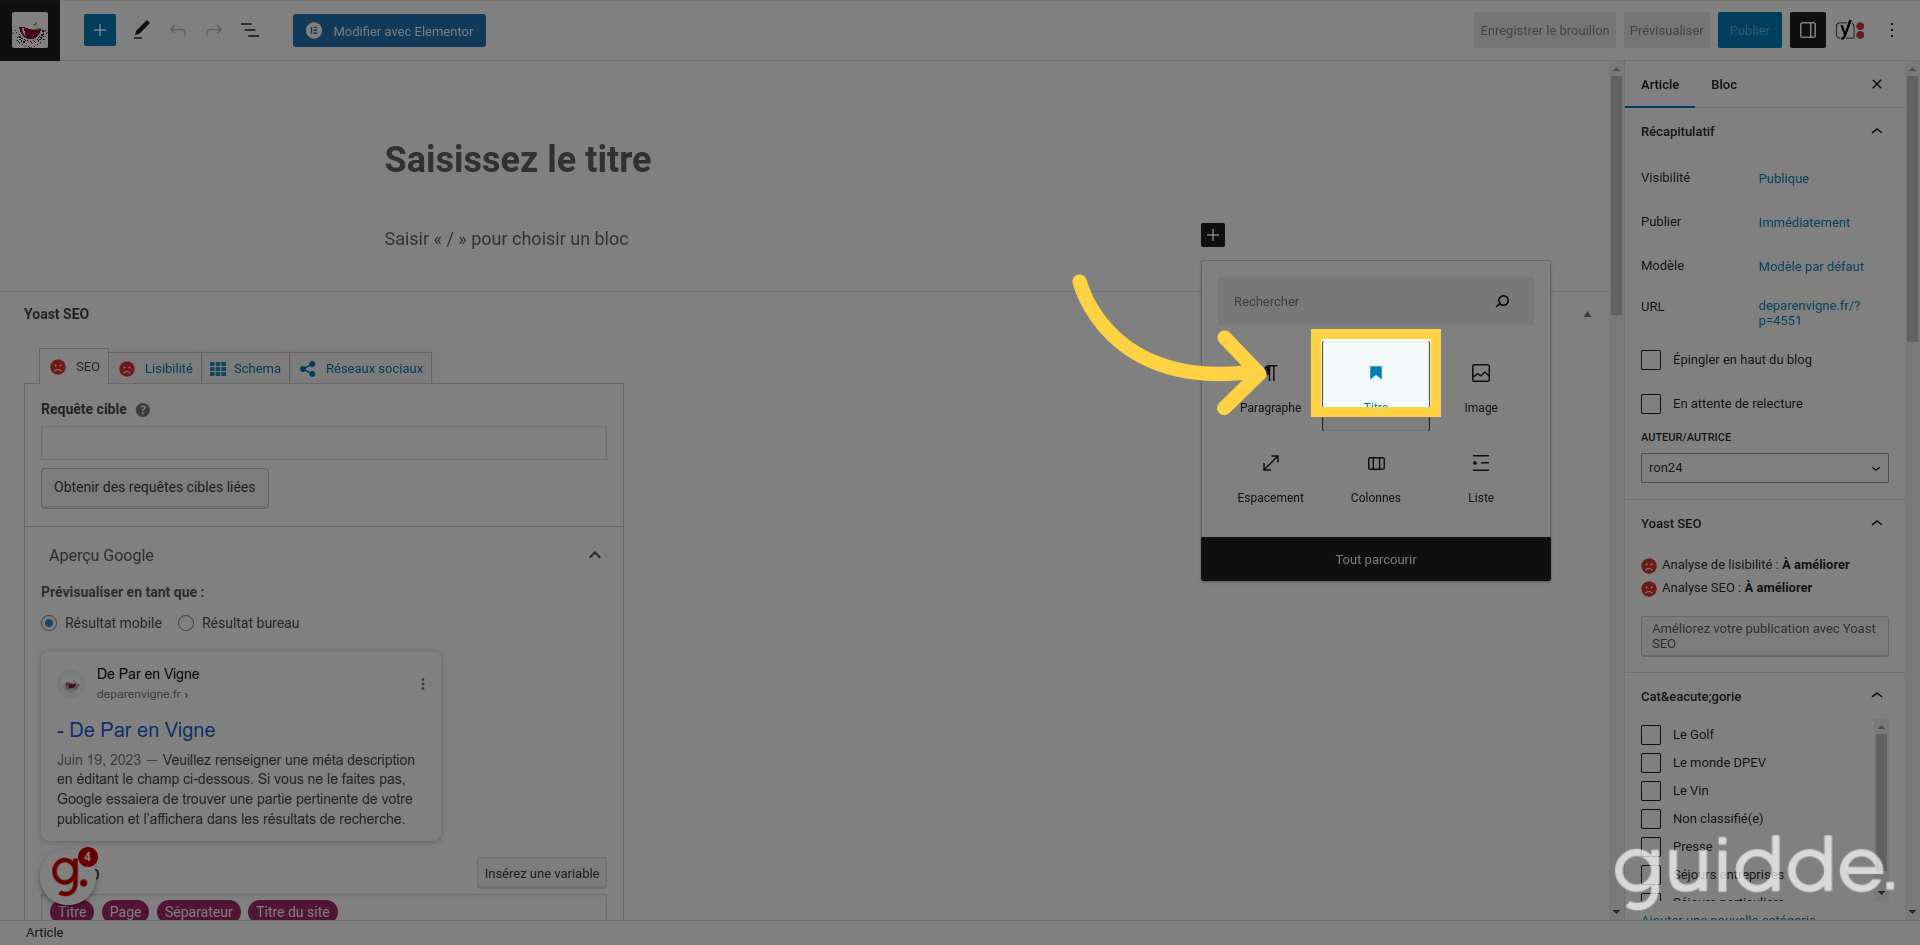This screenshot has width=1920, height=945.
Task: Collapse the Aperçu Google section
Action: point(595,555)
